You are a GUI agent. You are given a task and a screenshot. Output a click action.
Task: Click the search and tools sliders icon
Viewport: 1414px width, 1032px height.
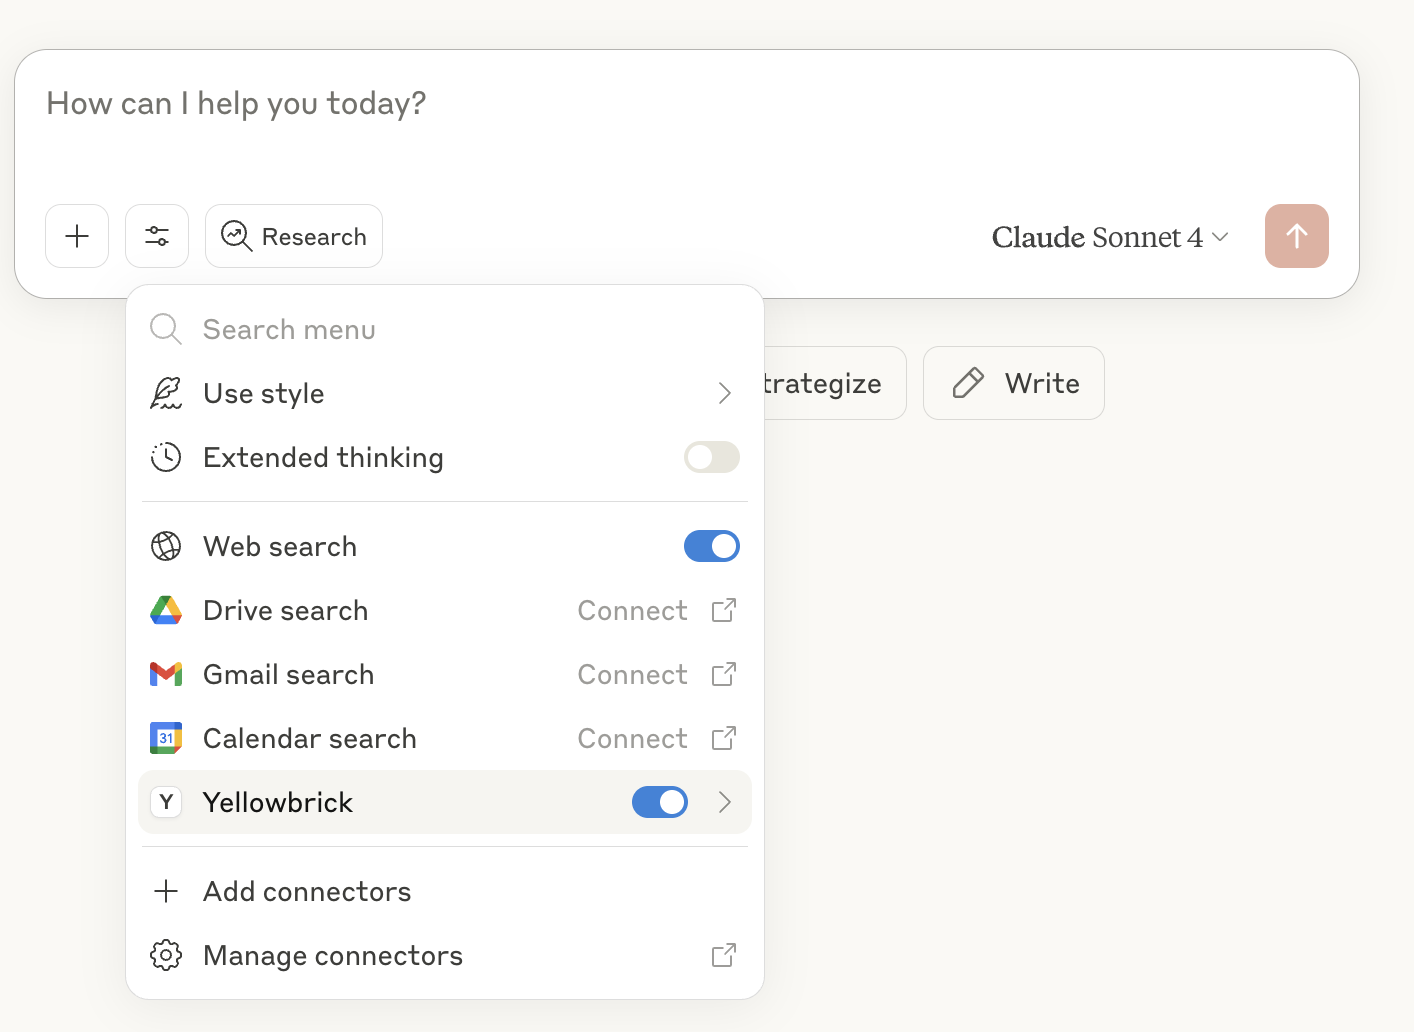[157, 236]
